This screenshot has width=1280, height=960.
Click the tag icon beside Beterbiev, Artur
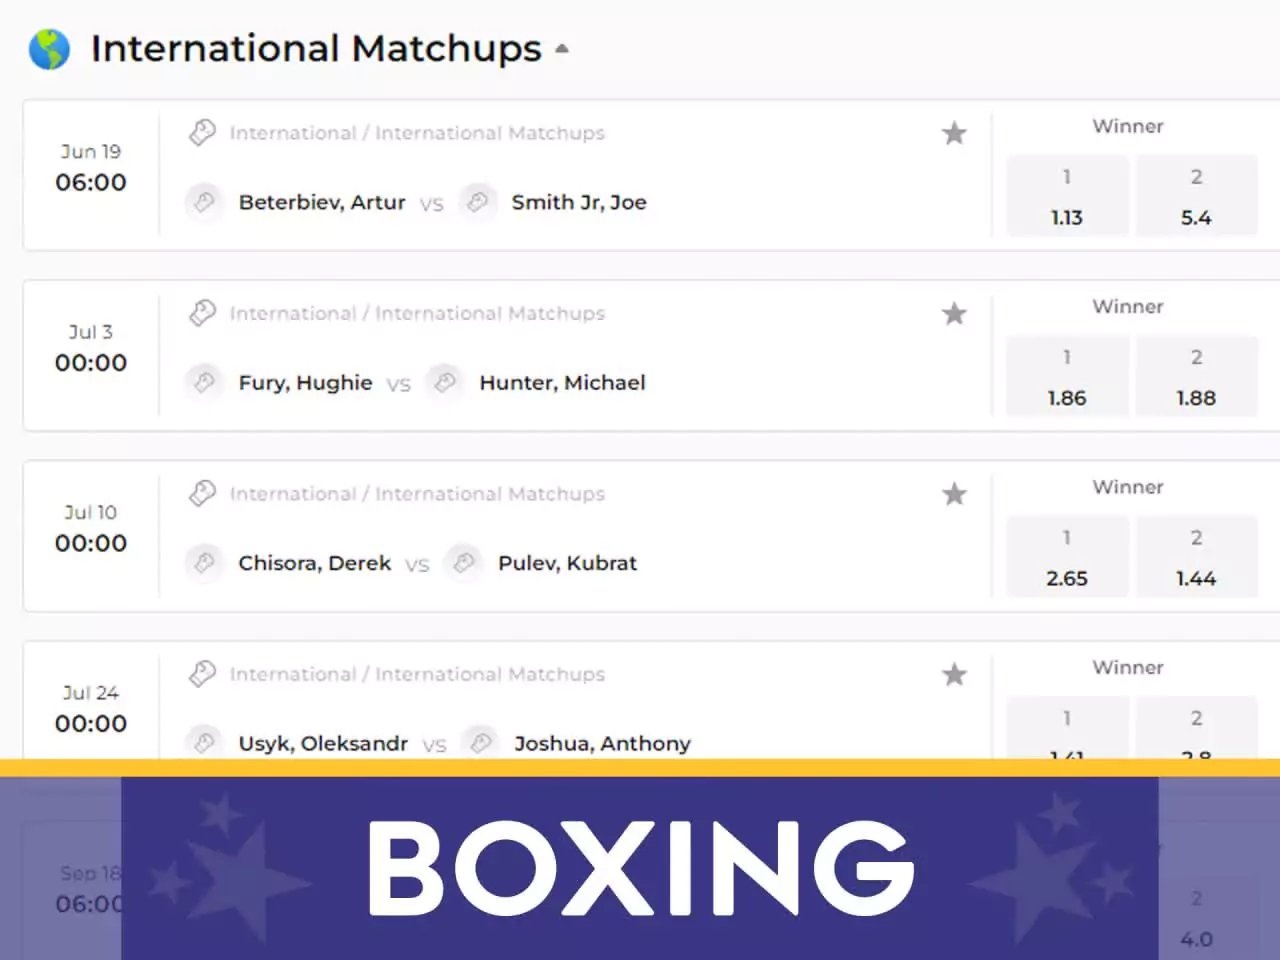pos(205,202)
